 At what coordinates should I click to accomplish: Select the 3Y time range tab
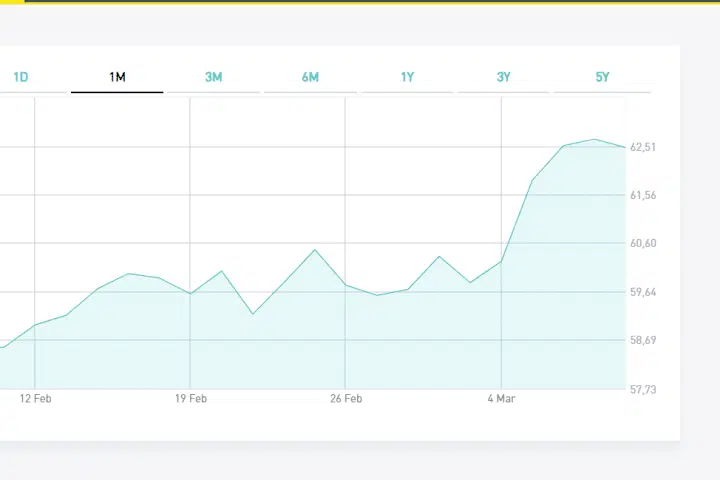(x=504, y=77)
